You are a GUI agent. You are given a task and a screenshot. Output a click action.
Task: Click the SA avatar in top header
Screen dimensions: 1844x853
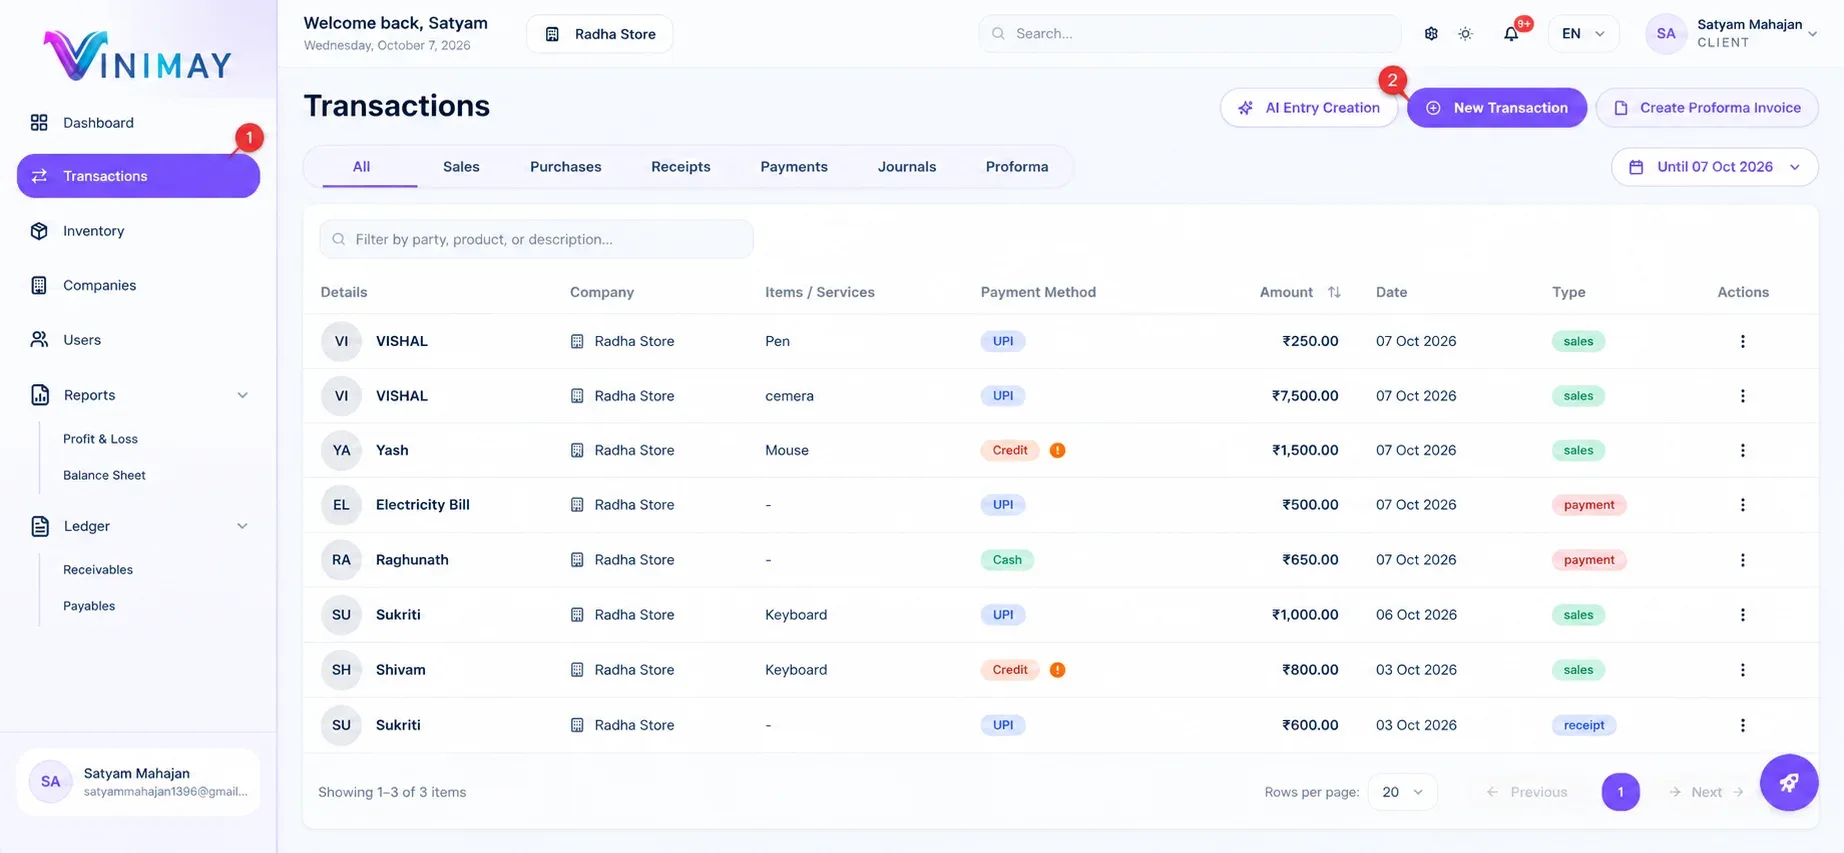coord(1666,34)
